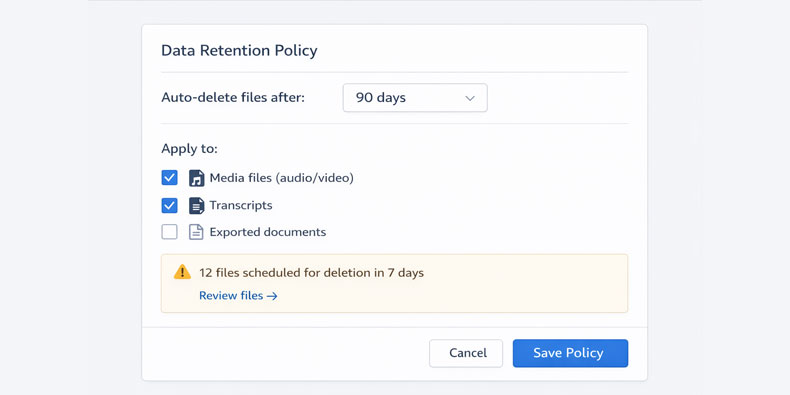This screenshot has height=395, width=790.
Task: Open the auto-delete period dropdown showing 90 days
Action: [415, 98]
